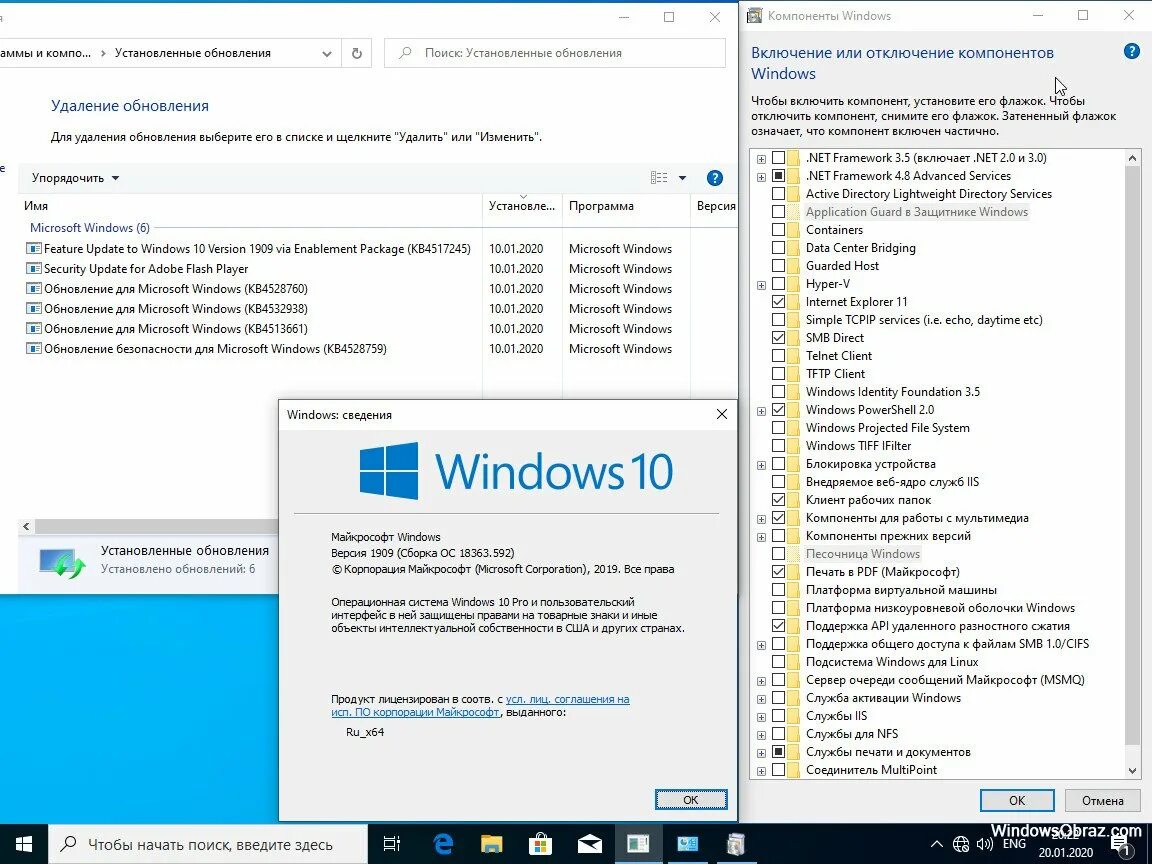This screenshot has width=1152, height=864.
Task: Open Microsoft Store from taskbar
Action: (540, 844)
